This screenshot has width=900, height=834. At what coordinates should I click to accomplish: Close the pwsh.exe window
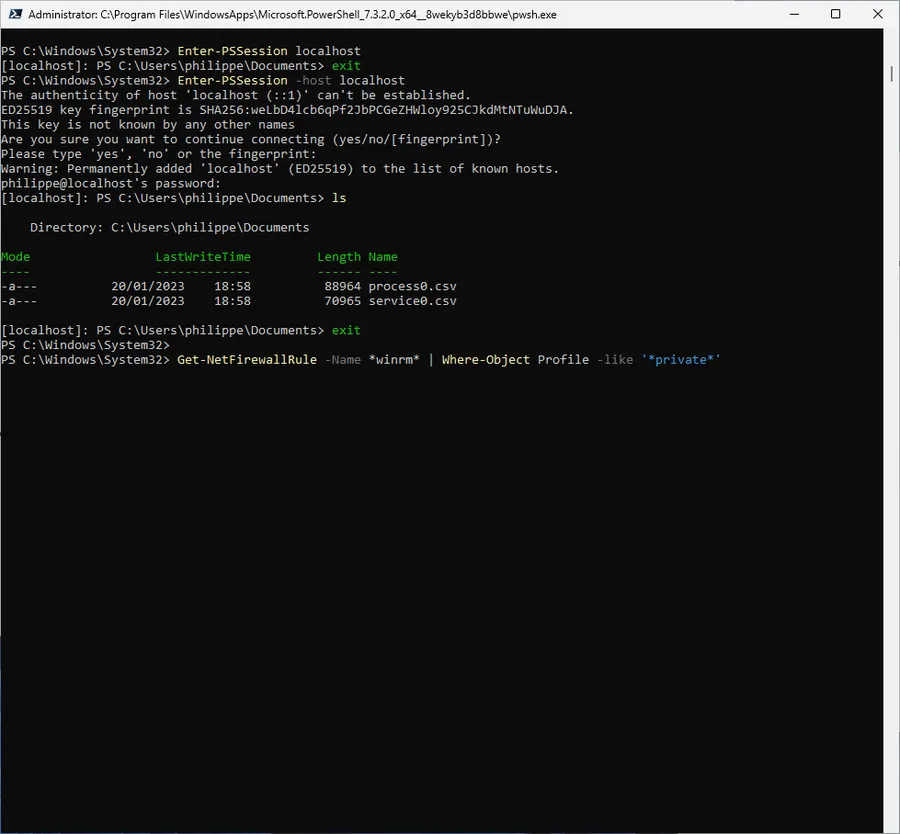878,14
